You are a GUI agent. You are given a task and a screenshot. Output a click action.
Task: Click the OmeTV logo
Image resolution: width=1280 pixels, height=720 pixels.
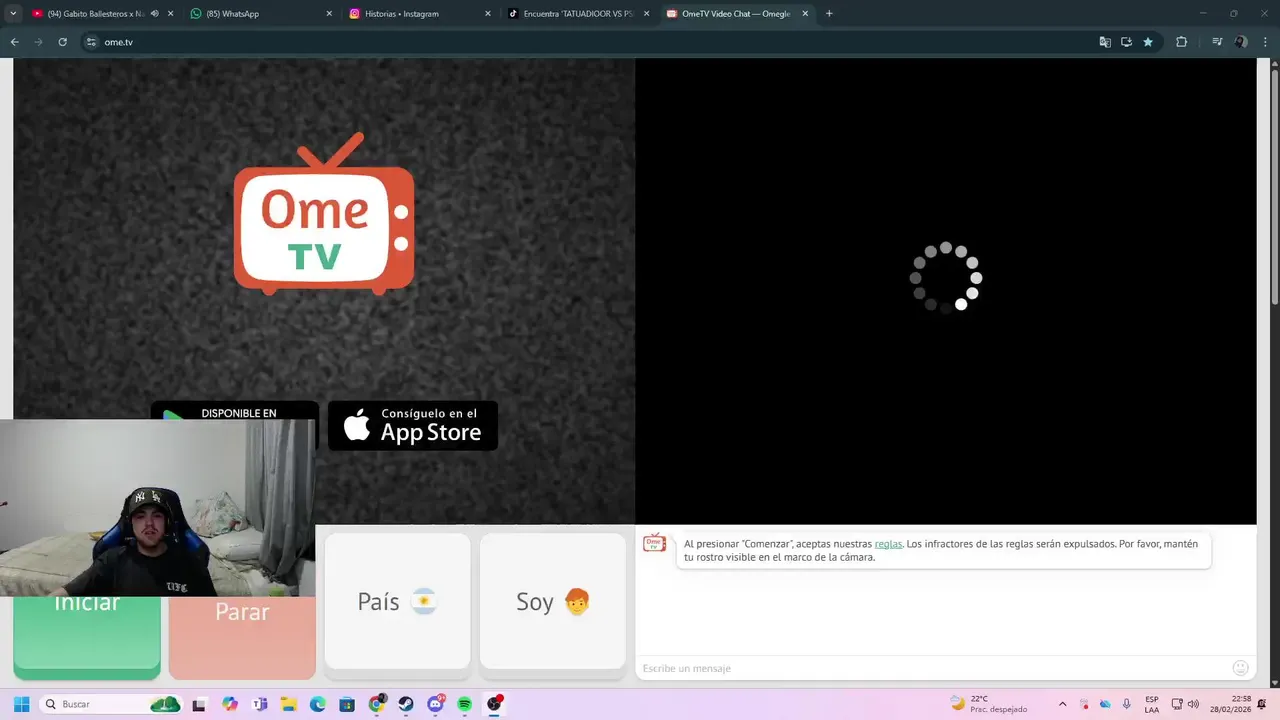click(x=324, y=214)
